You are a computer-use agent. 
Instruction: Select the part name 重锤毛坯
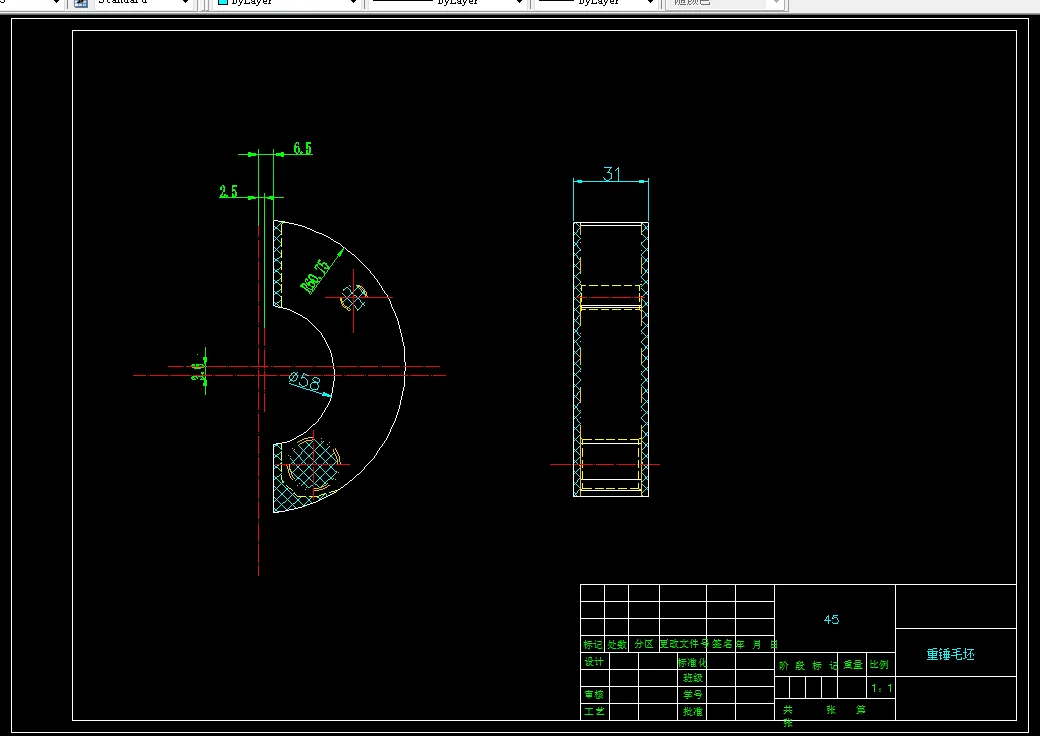950,654
